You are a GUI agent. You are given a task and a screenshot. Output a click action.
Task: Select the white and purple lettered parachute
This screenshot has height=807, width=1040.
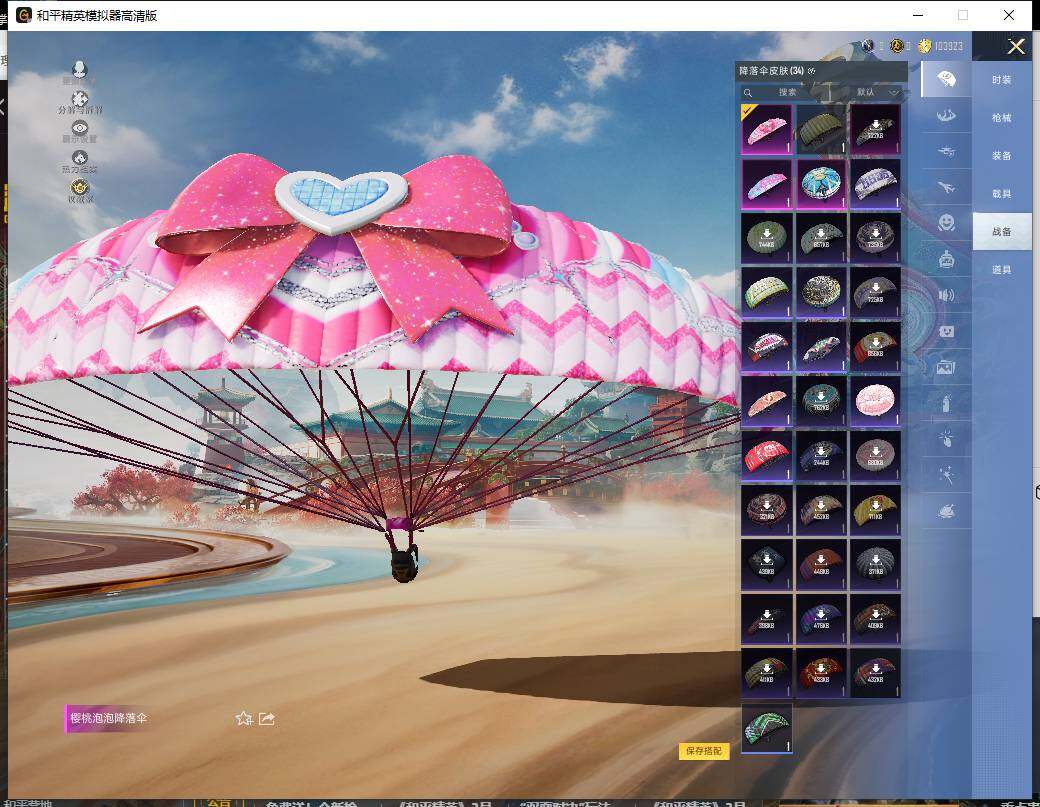pyautogui.click(x=876, y=184)
